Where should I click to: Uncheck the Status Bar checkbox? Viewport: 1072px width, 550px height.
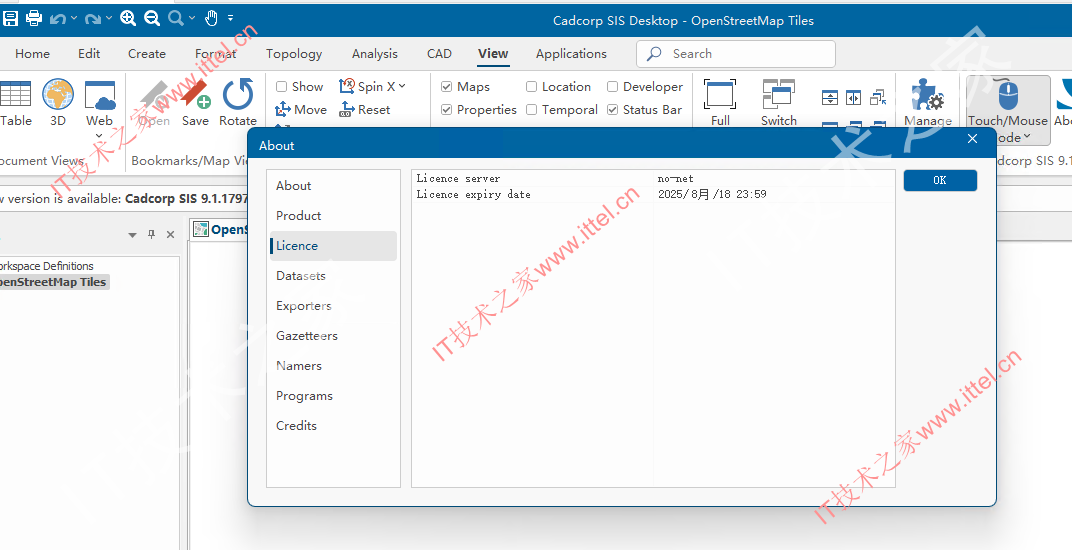click(613, 109)
